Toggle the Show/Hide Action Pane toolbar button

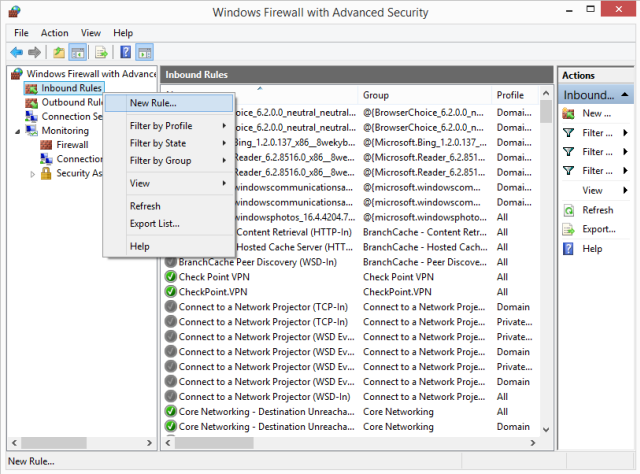(x=144, y=52)
